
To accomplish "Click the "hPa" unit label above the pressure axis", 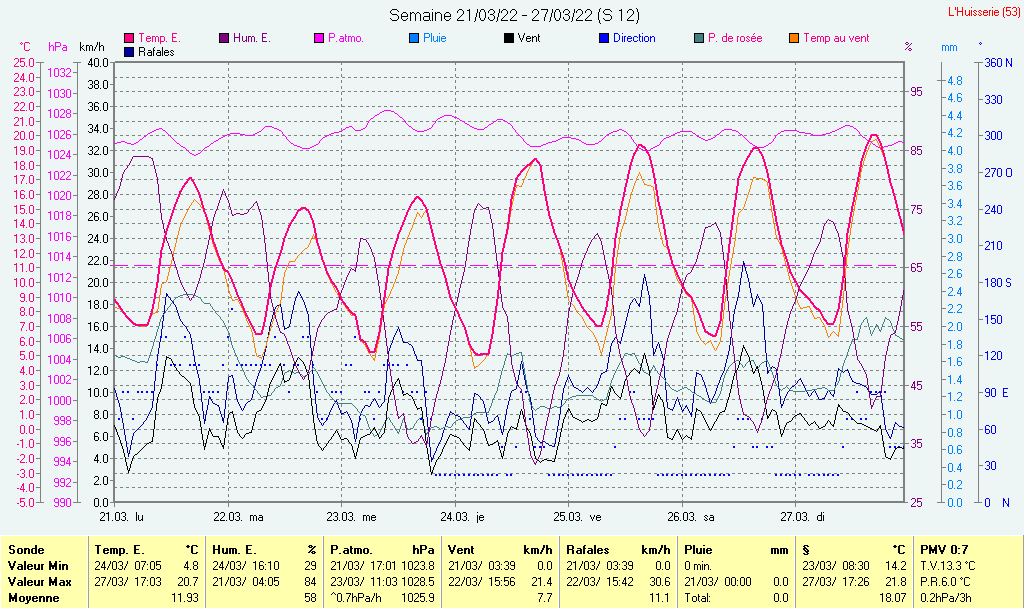I will point(58,47).
